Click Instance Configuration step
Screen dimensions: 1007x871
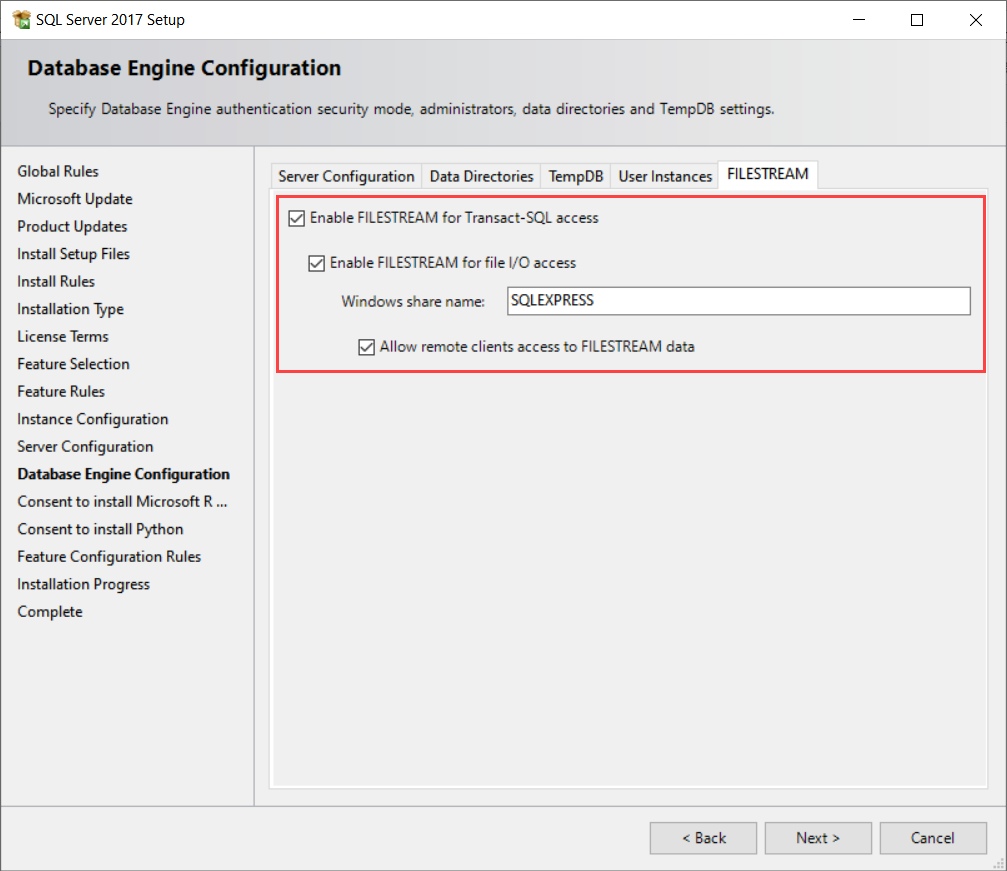point(92,419)
